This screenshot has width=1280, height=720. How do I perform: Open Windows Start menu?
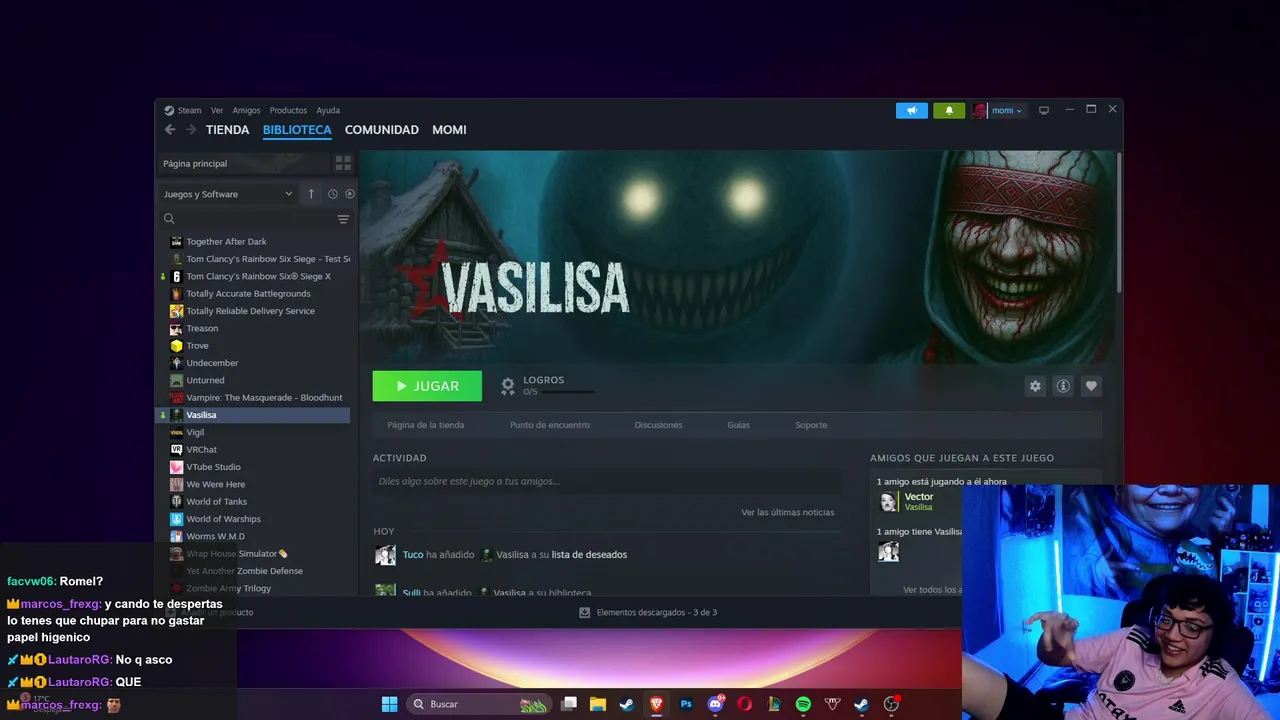pos(389,704)
